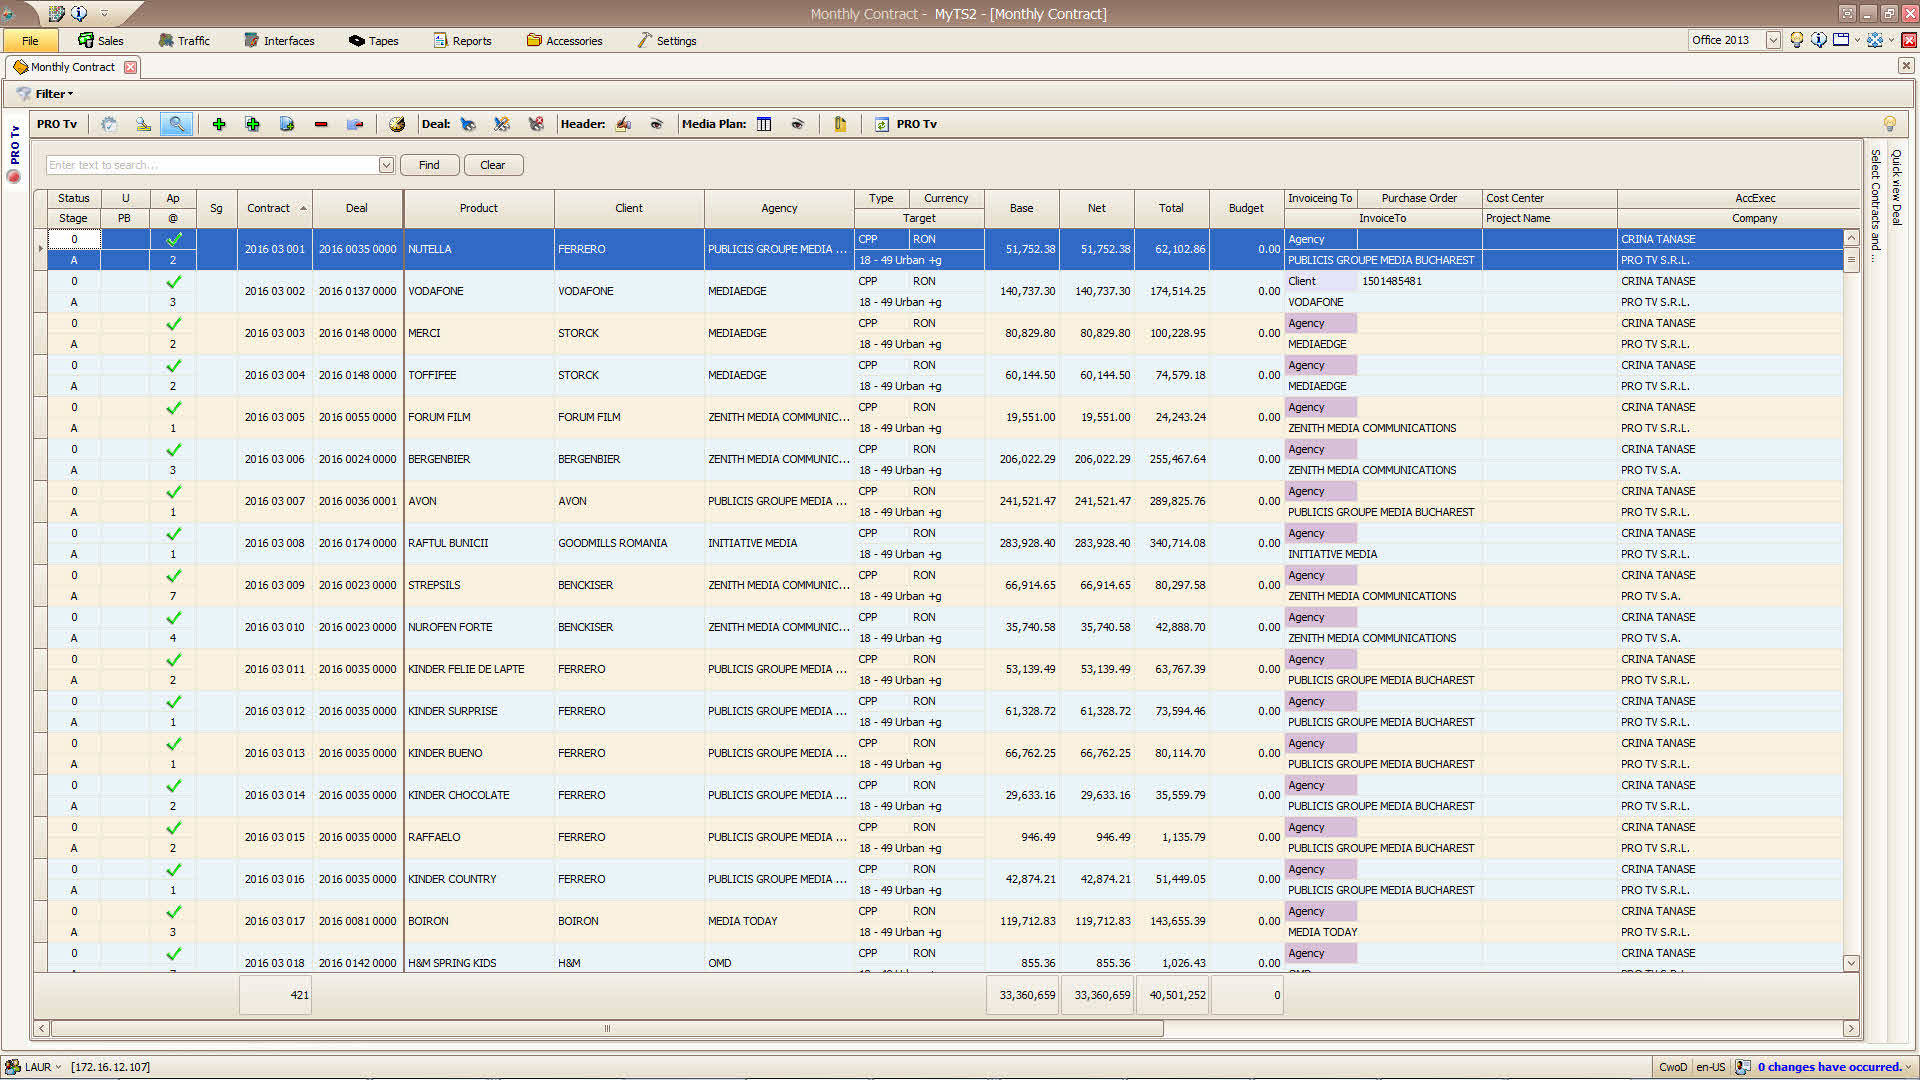Click the horizontal scrollbar thumb at bottom
This screenshot has height=1080, width=1920.
coord(606,1028)
